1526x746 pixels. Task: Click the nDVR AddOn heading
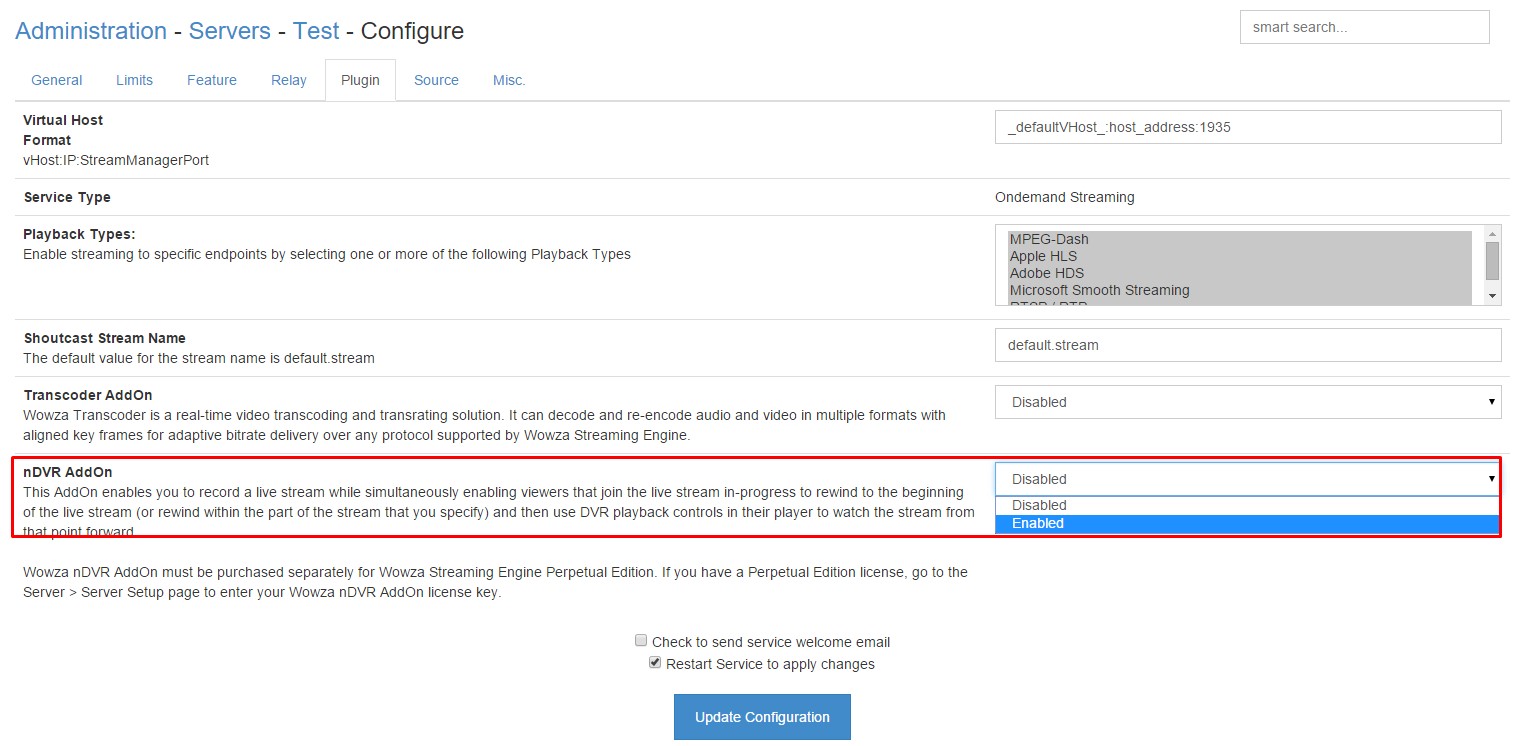coord(68,472)
